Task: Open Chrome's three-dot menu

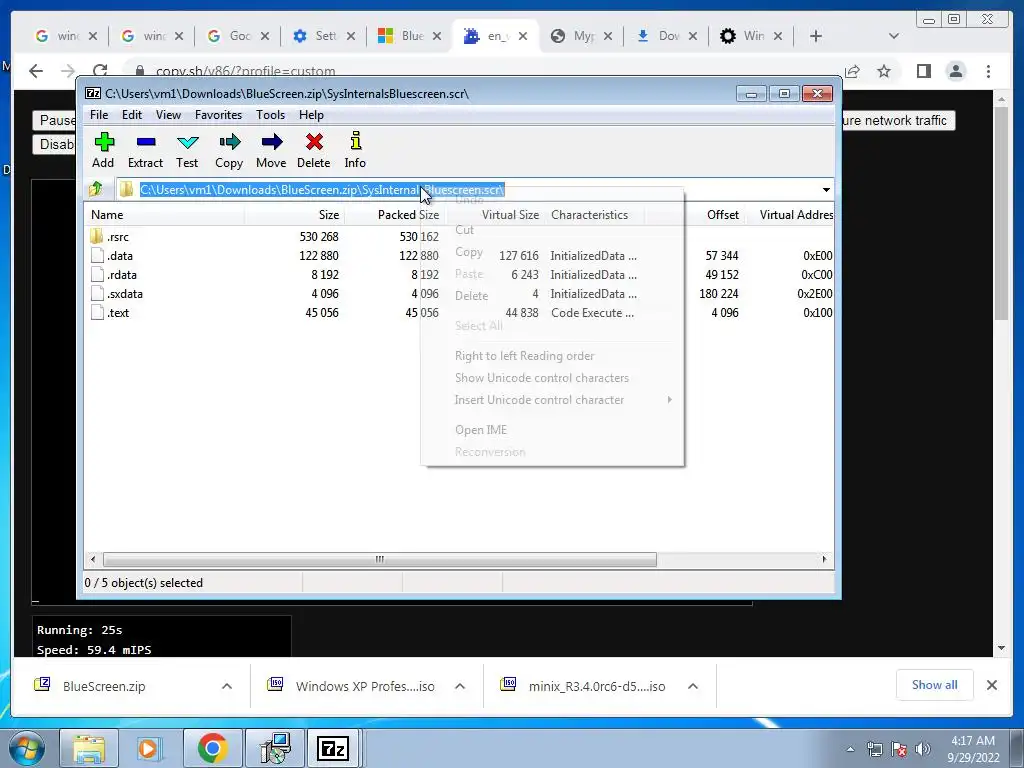Action: pyautogui.click(x=988, y=71)
